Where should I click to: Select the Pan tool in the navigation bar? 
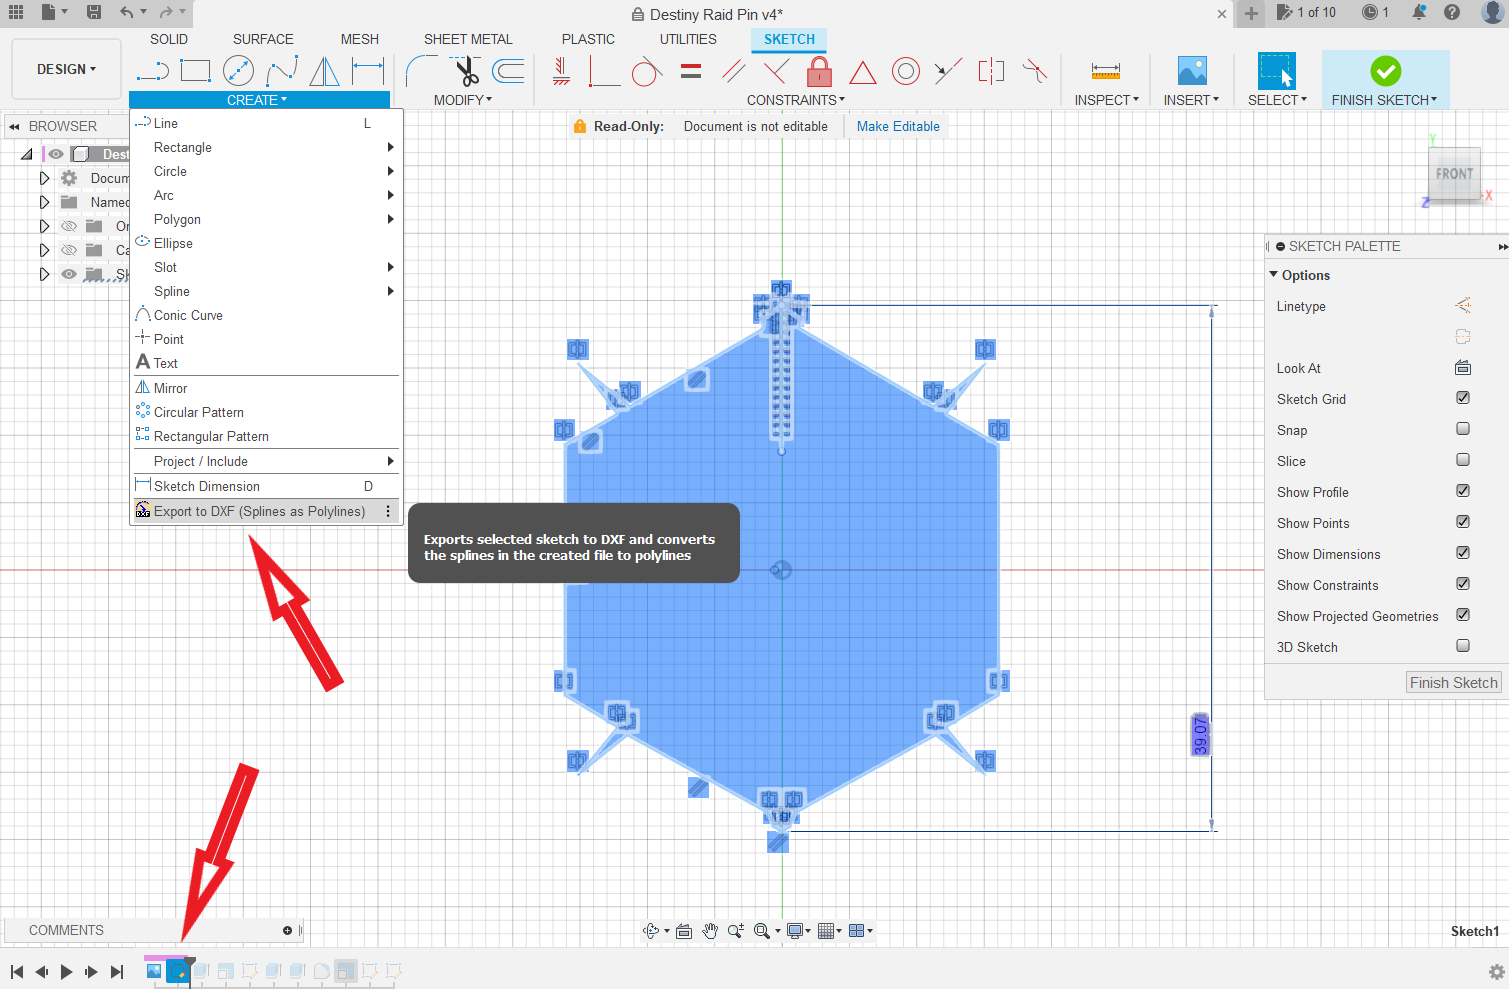[710, 930]
